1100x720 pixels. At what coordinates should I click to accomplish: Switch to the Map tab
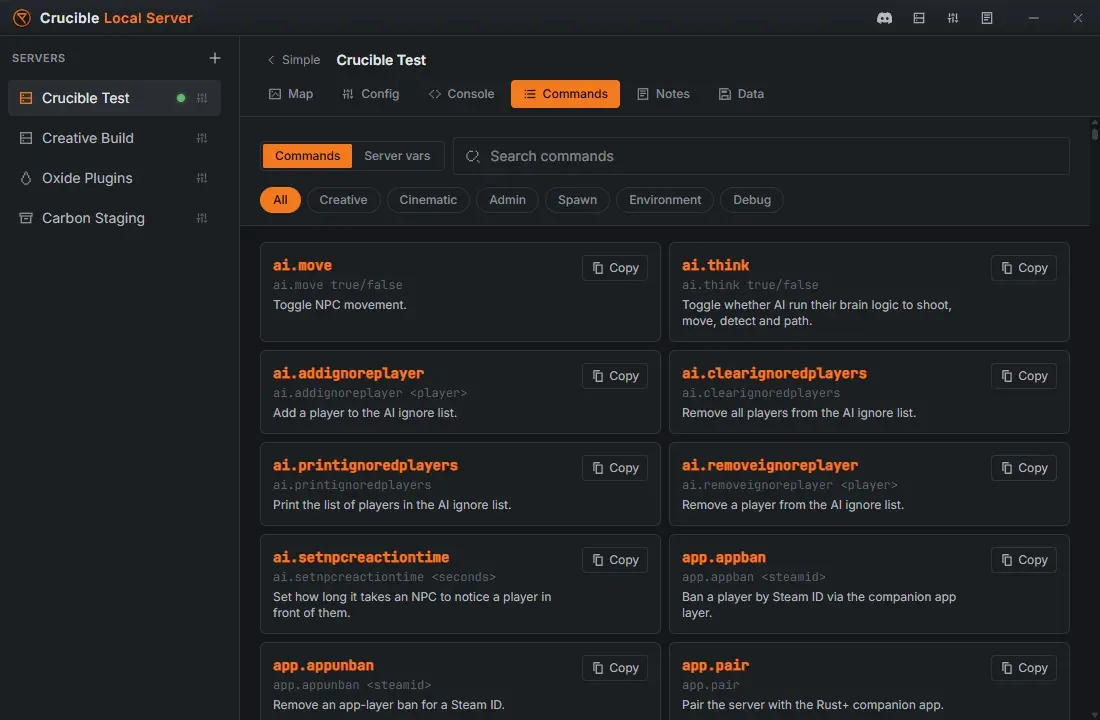click(x=291, y=94)
